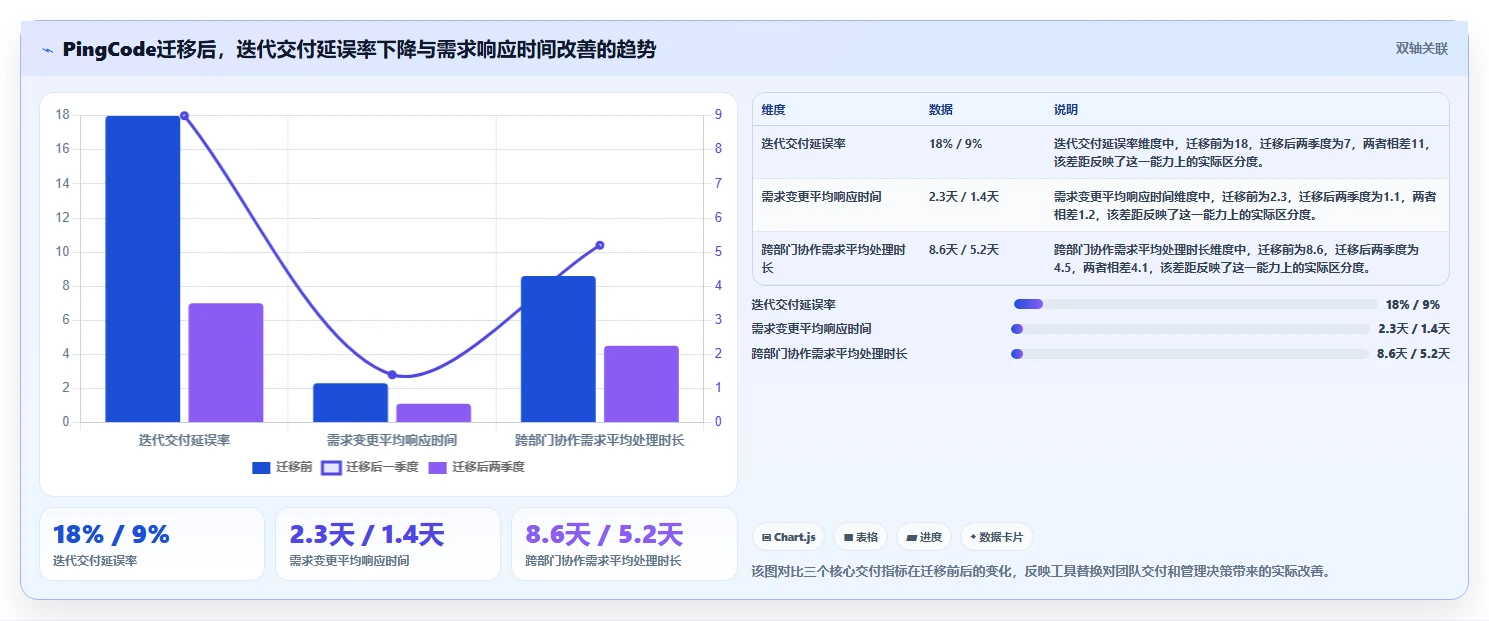Select the 表格 tag
This screenshot has width=1489, height=621.
[x=860, y=537]
